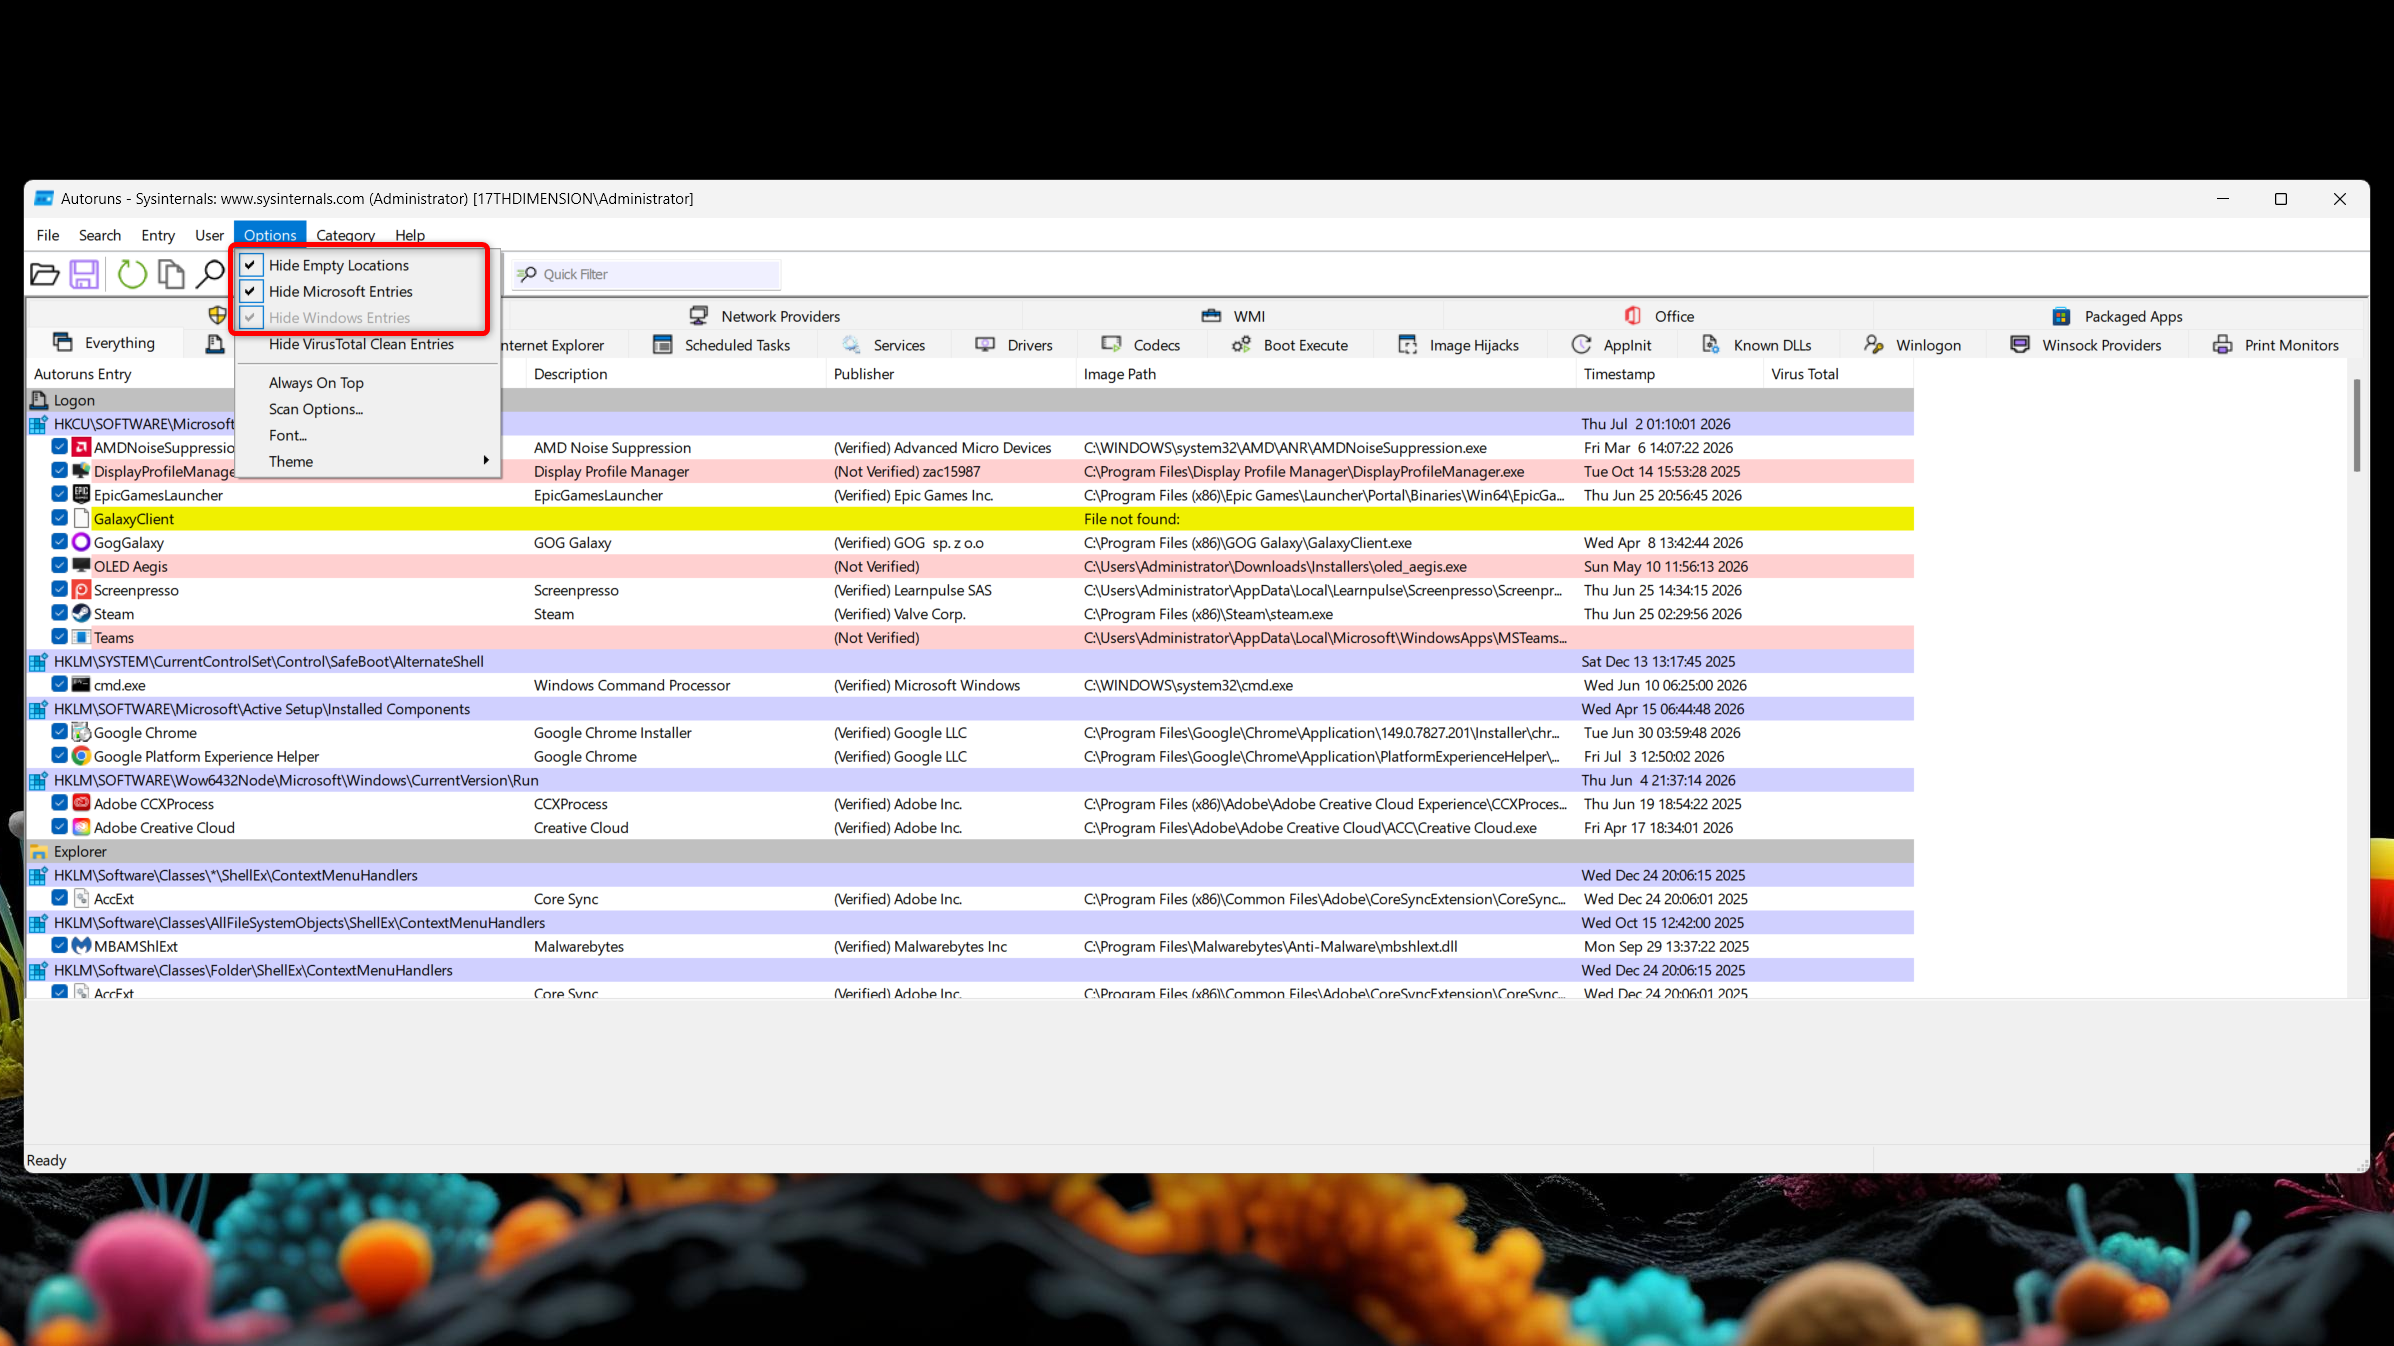The height and width of the screenshot is (1346, 2394).
Task: Open the Help menu
Action: click(410, 235)
